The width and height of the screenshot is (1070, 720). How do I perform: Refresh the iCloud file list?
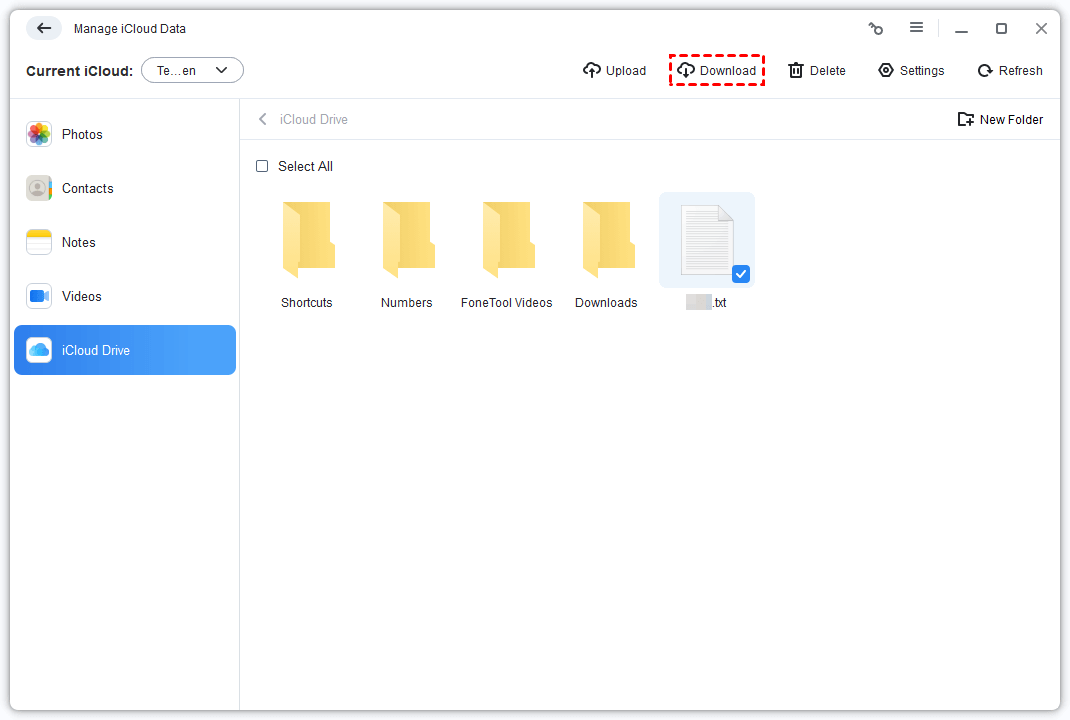1009,70
